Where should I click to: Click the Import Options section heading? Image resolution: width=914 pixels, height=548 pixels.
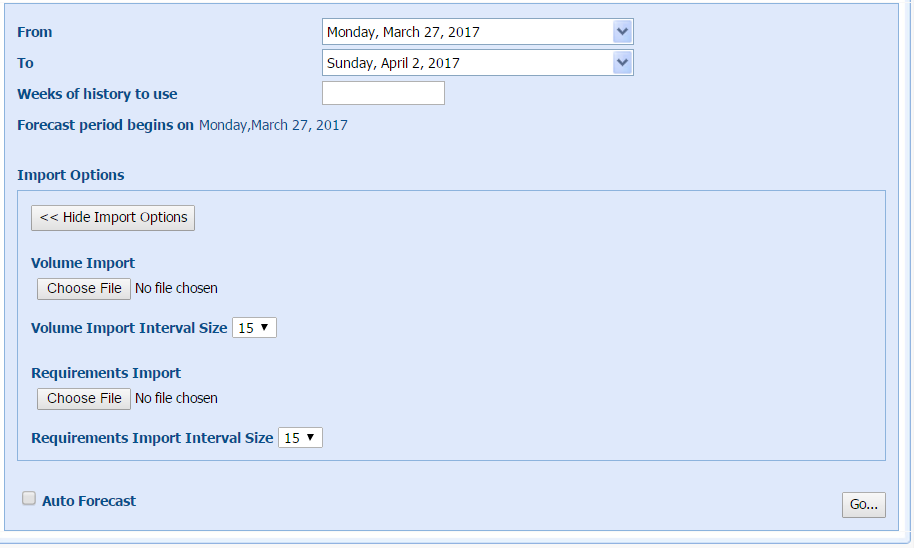[71, 175]
